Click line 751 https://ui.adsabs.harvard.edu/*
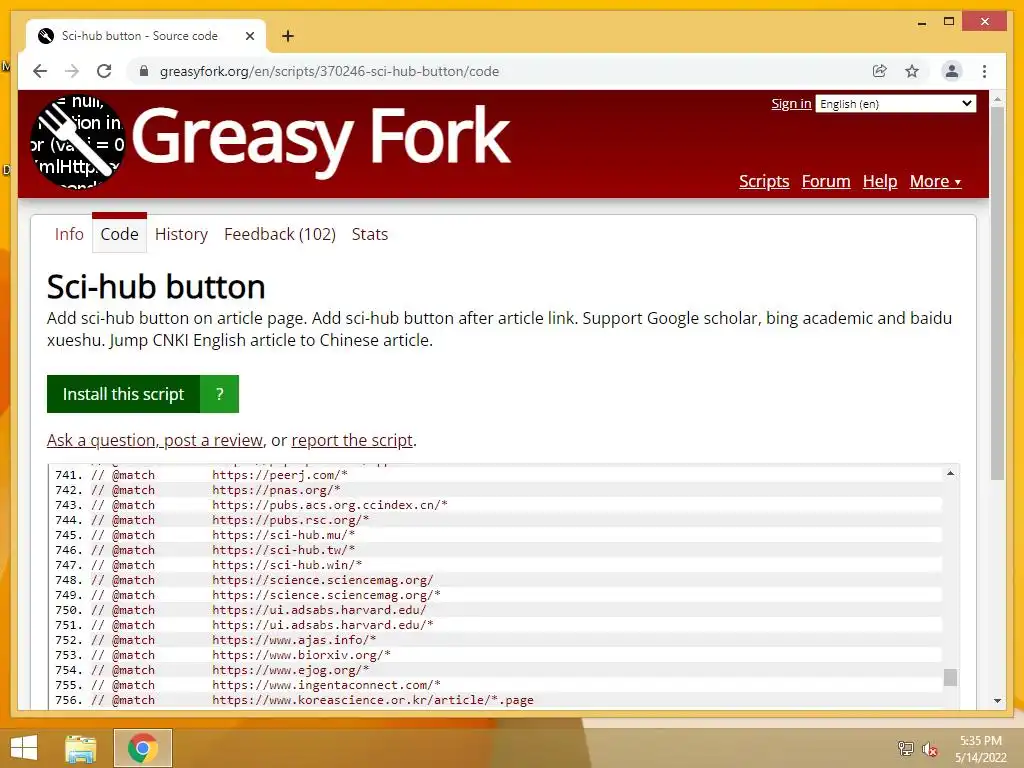Viewport: 1024px width, 768px height. [x=323, y=625]
